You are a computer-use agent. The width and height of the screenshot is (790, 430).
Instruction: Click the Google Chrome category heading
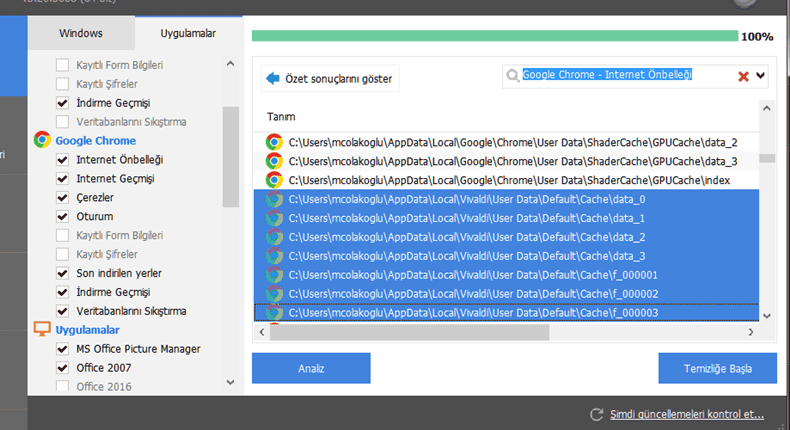pyautogui.click(x=96, y=141)
